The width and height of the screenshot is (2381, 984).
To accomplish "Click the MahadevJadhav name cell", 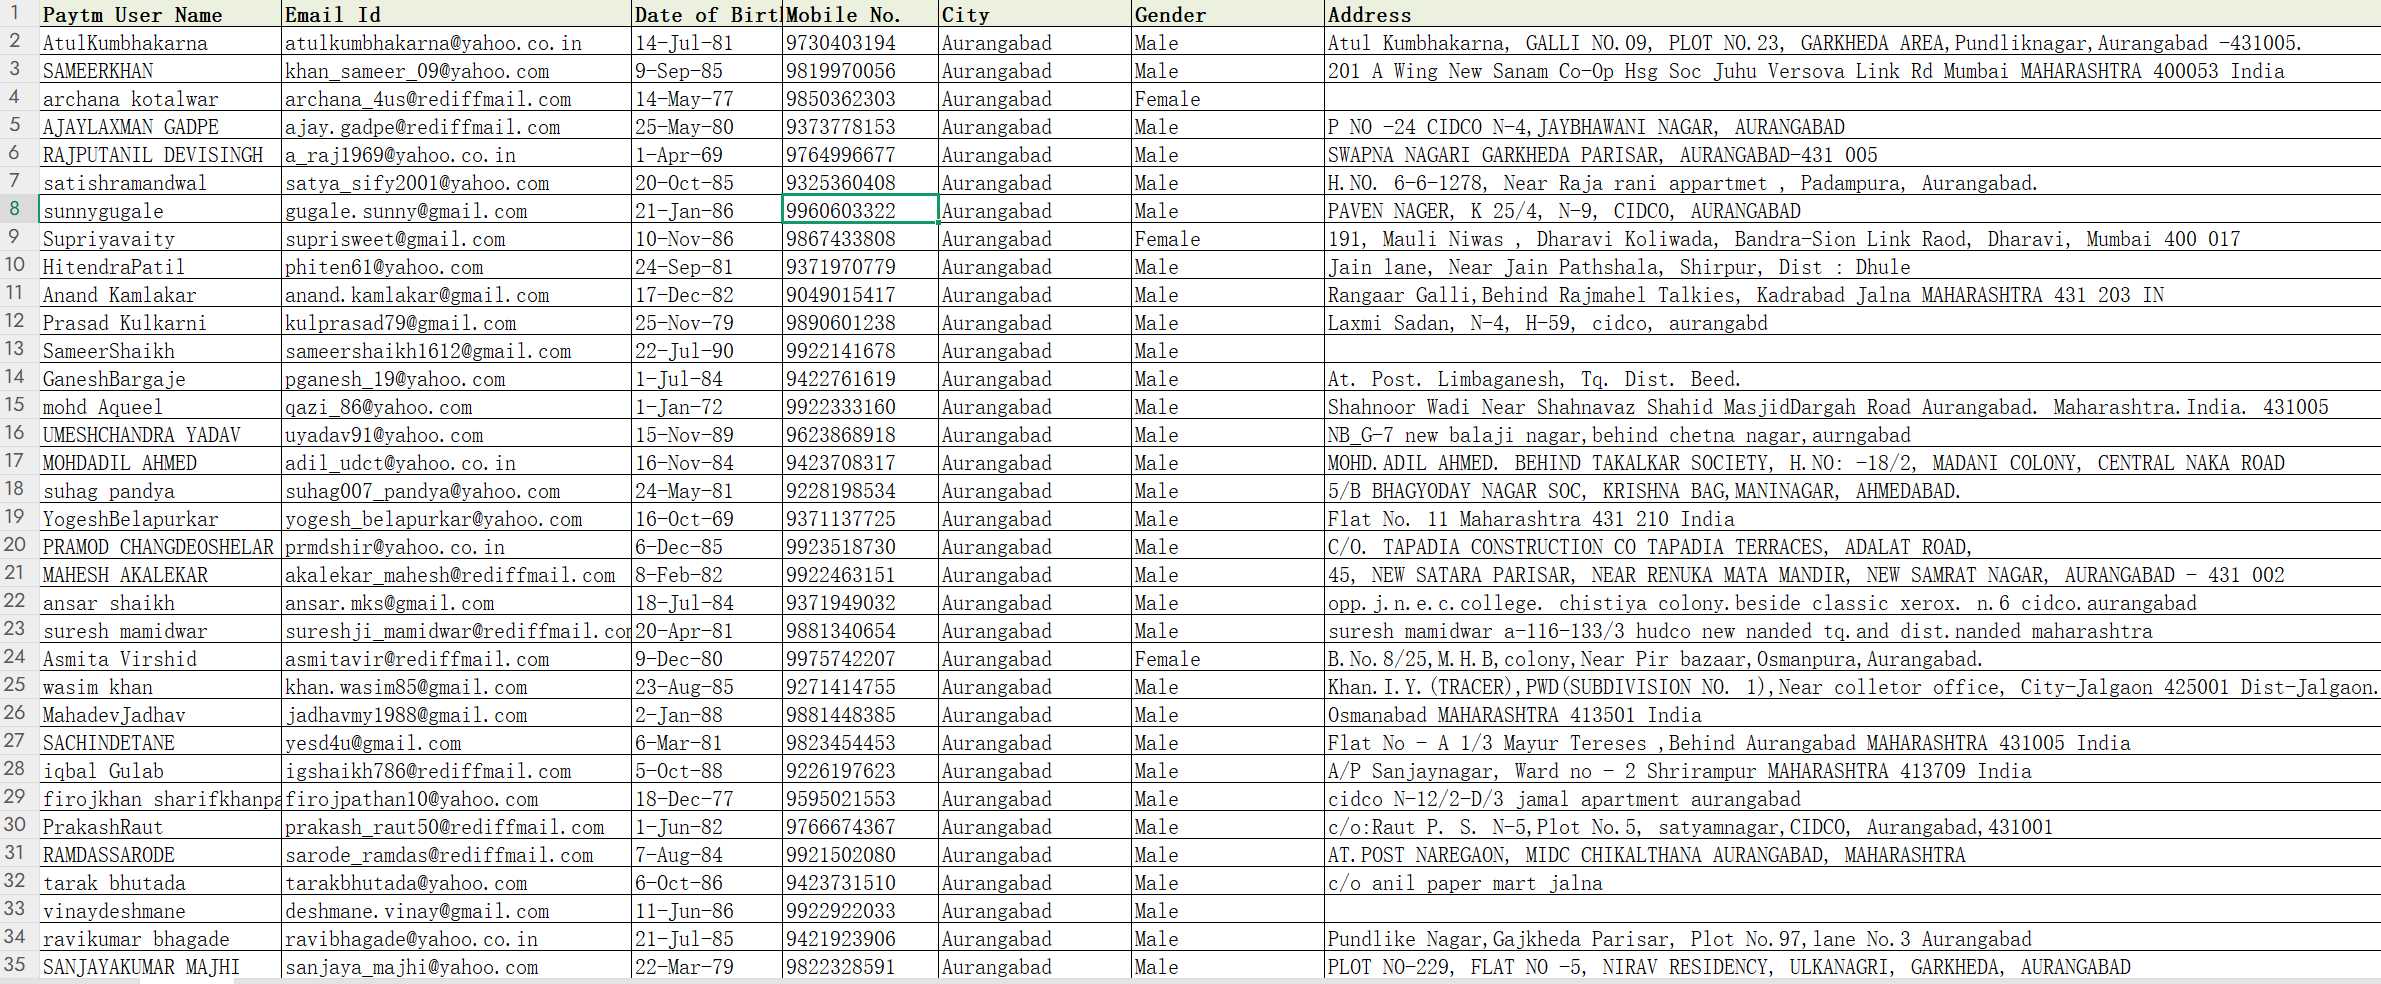I will (160, 714).
